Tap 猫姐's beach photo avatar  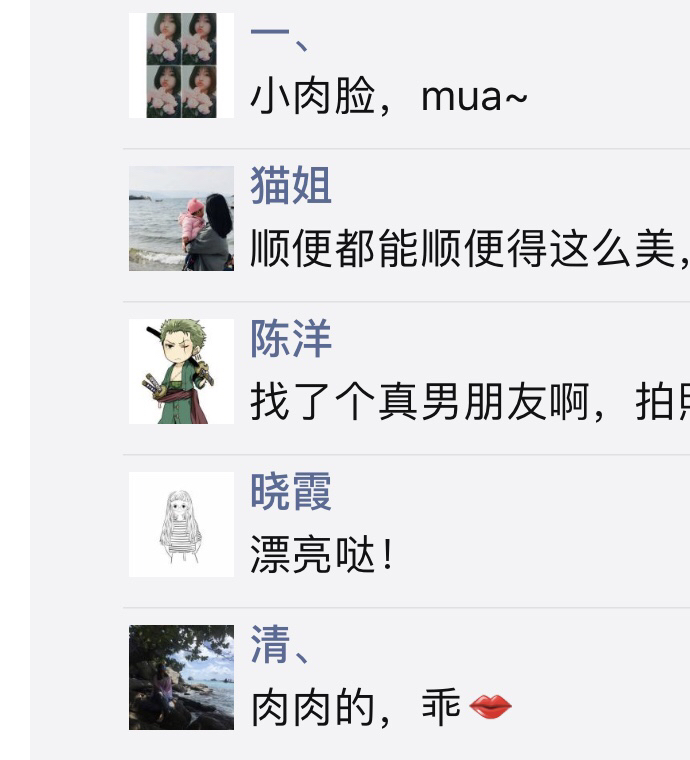pos(181,219)
